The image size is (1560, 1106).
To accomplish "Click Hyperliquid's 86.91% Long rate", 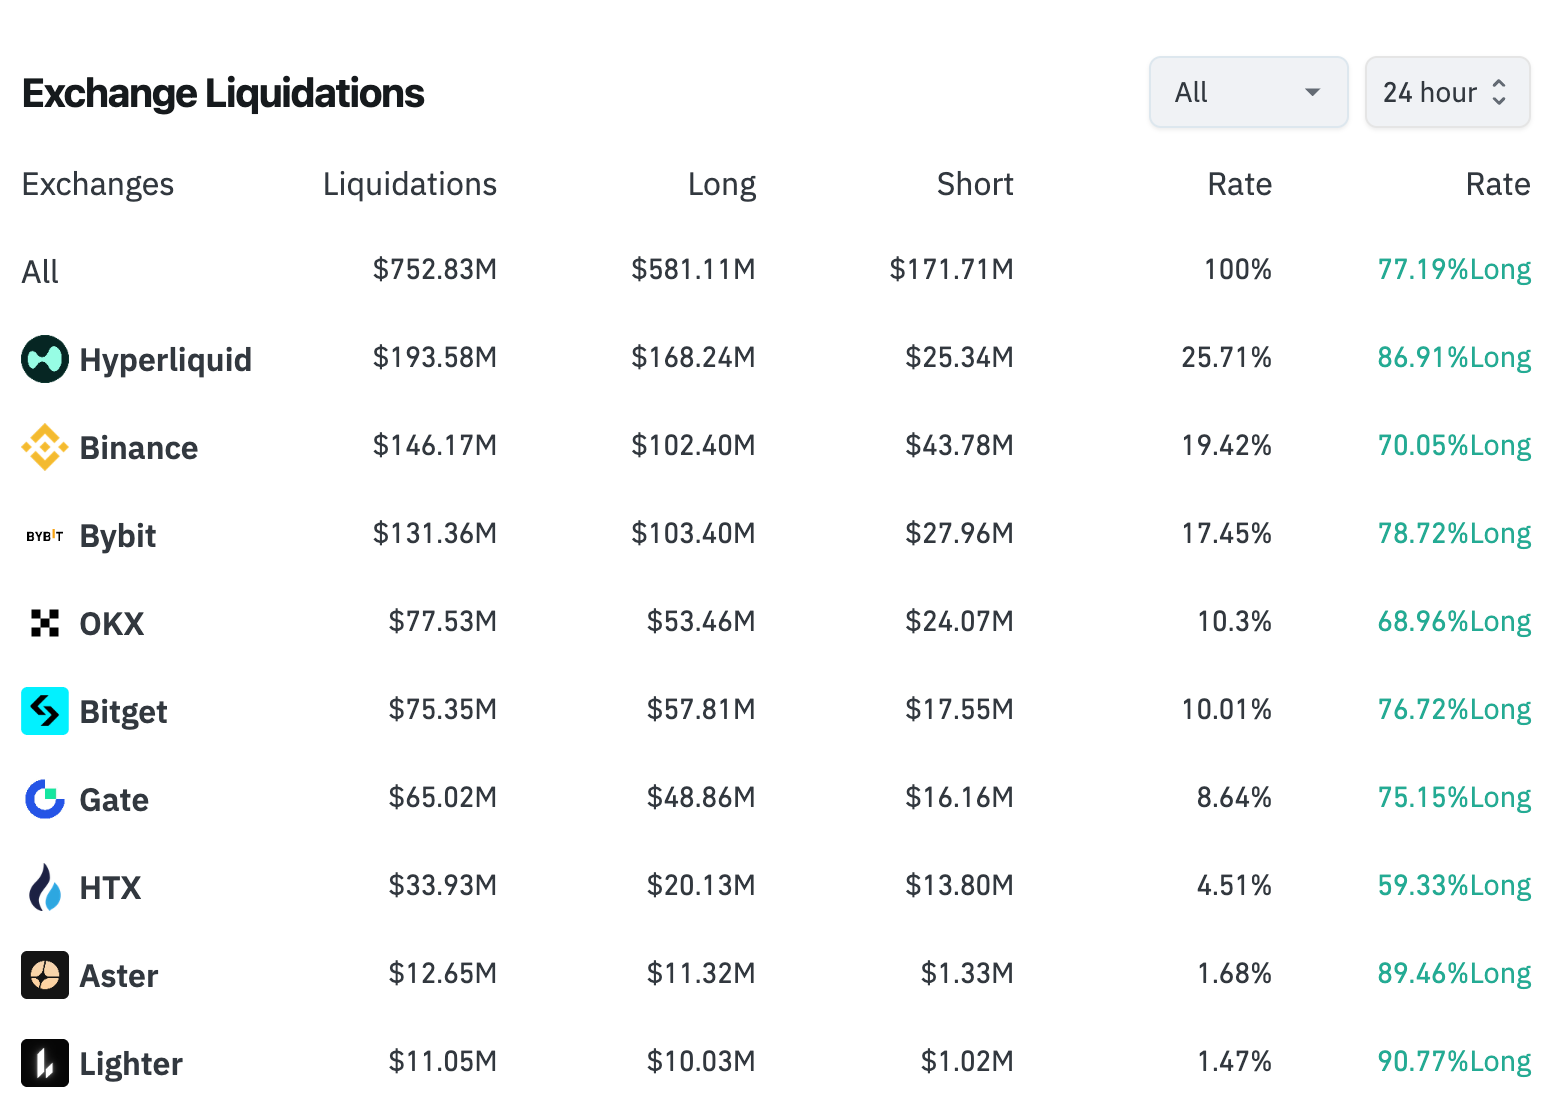I will [1453, 357].
